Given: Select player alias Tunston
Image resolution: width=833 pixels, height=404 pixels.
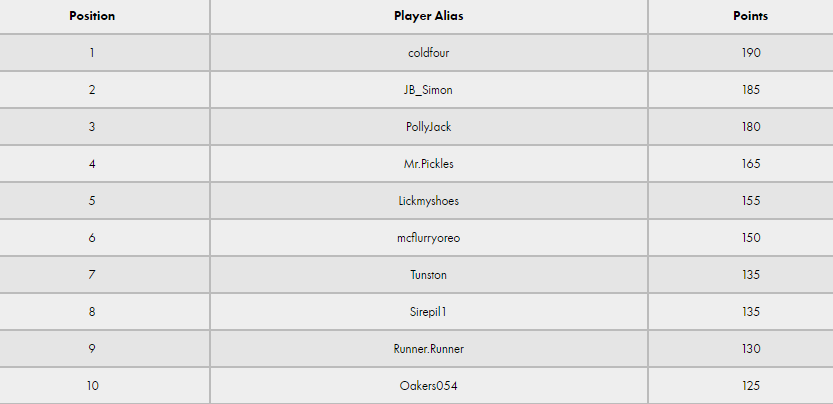Looking at the screenshot, I should tap(429, 275).
